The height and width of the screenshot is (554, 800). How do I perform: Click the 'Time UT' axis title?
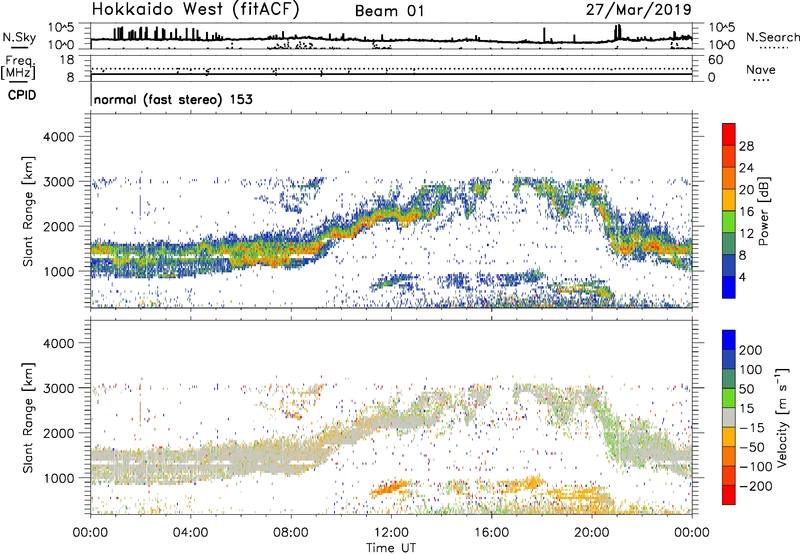(391, 547)
